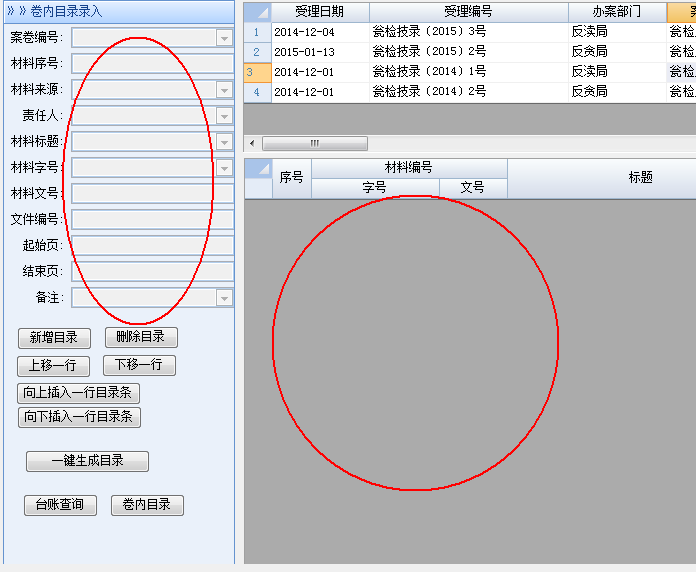This screenshot has height=572, width=696.
Task: Click the select-all corner of the lower grid
Action: coord(257,168)
